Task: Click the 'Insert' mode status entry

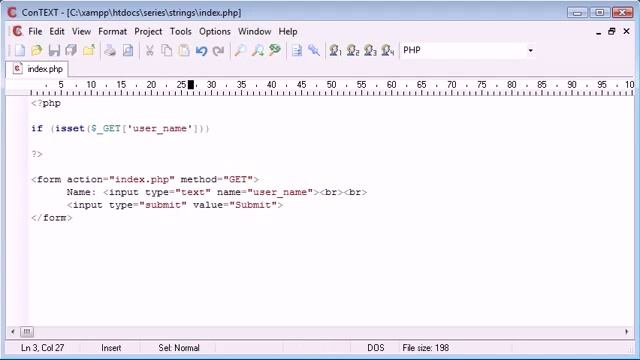Action: (111, 348)
